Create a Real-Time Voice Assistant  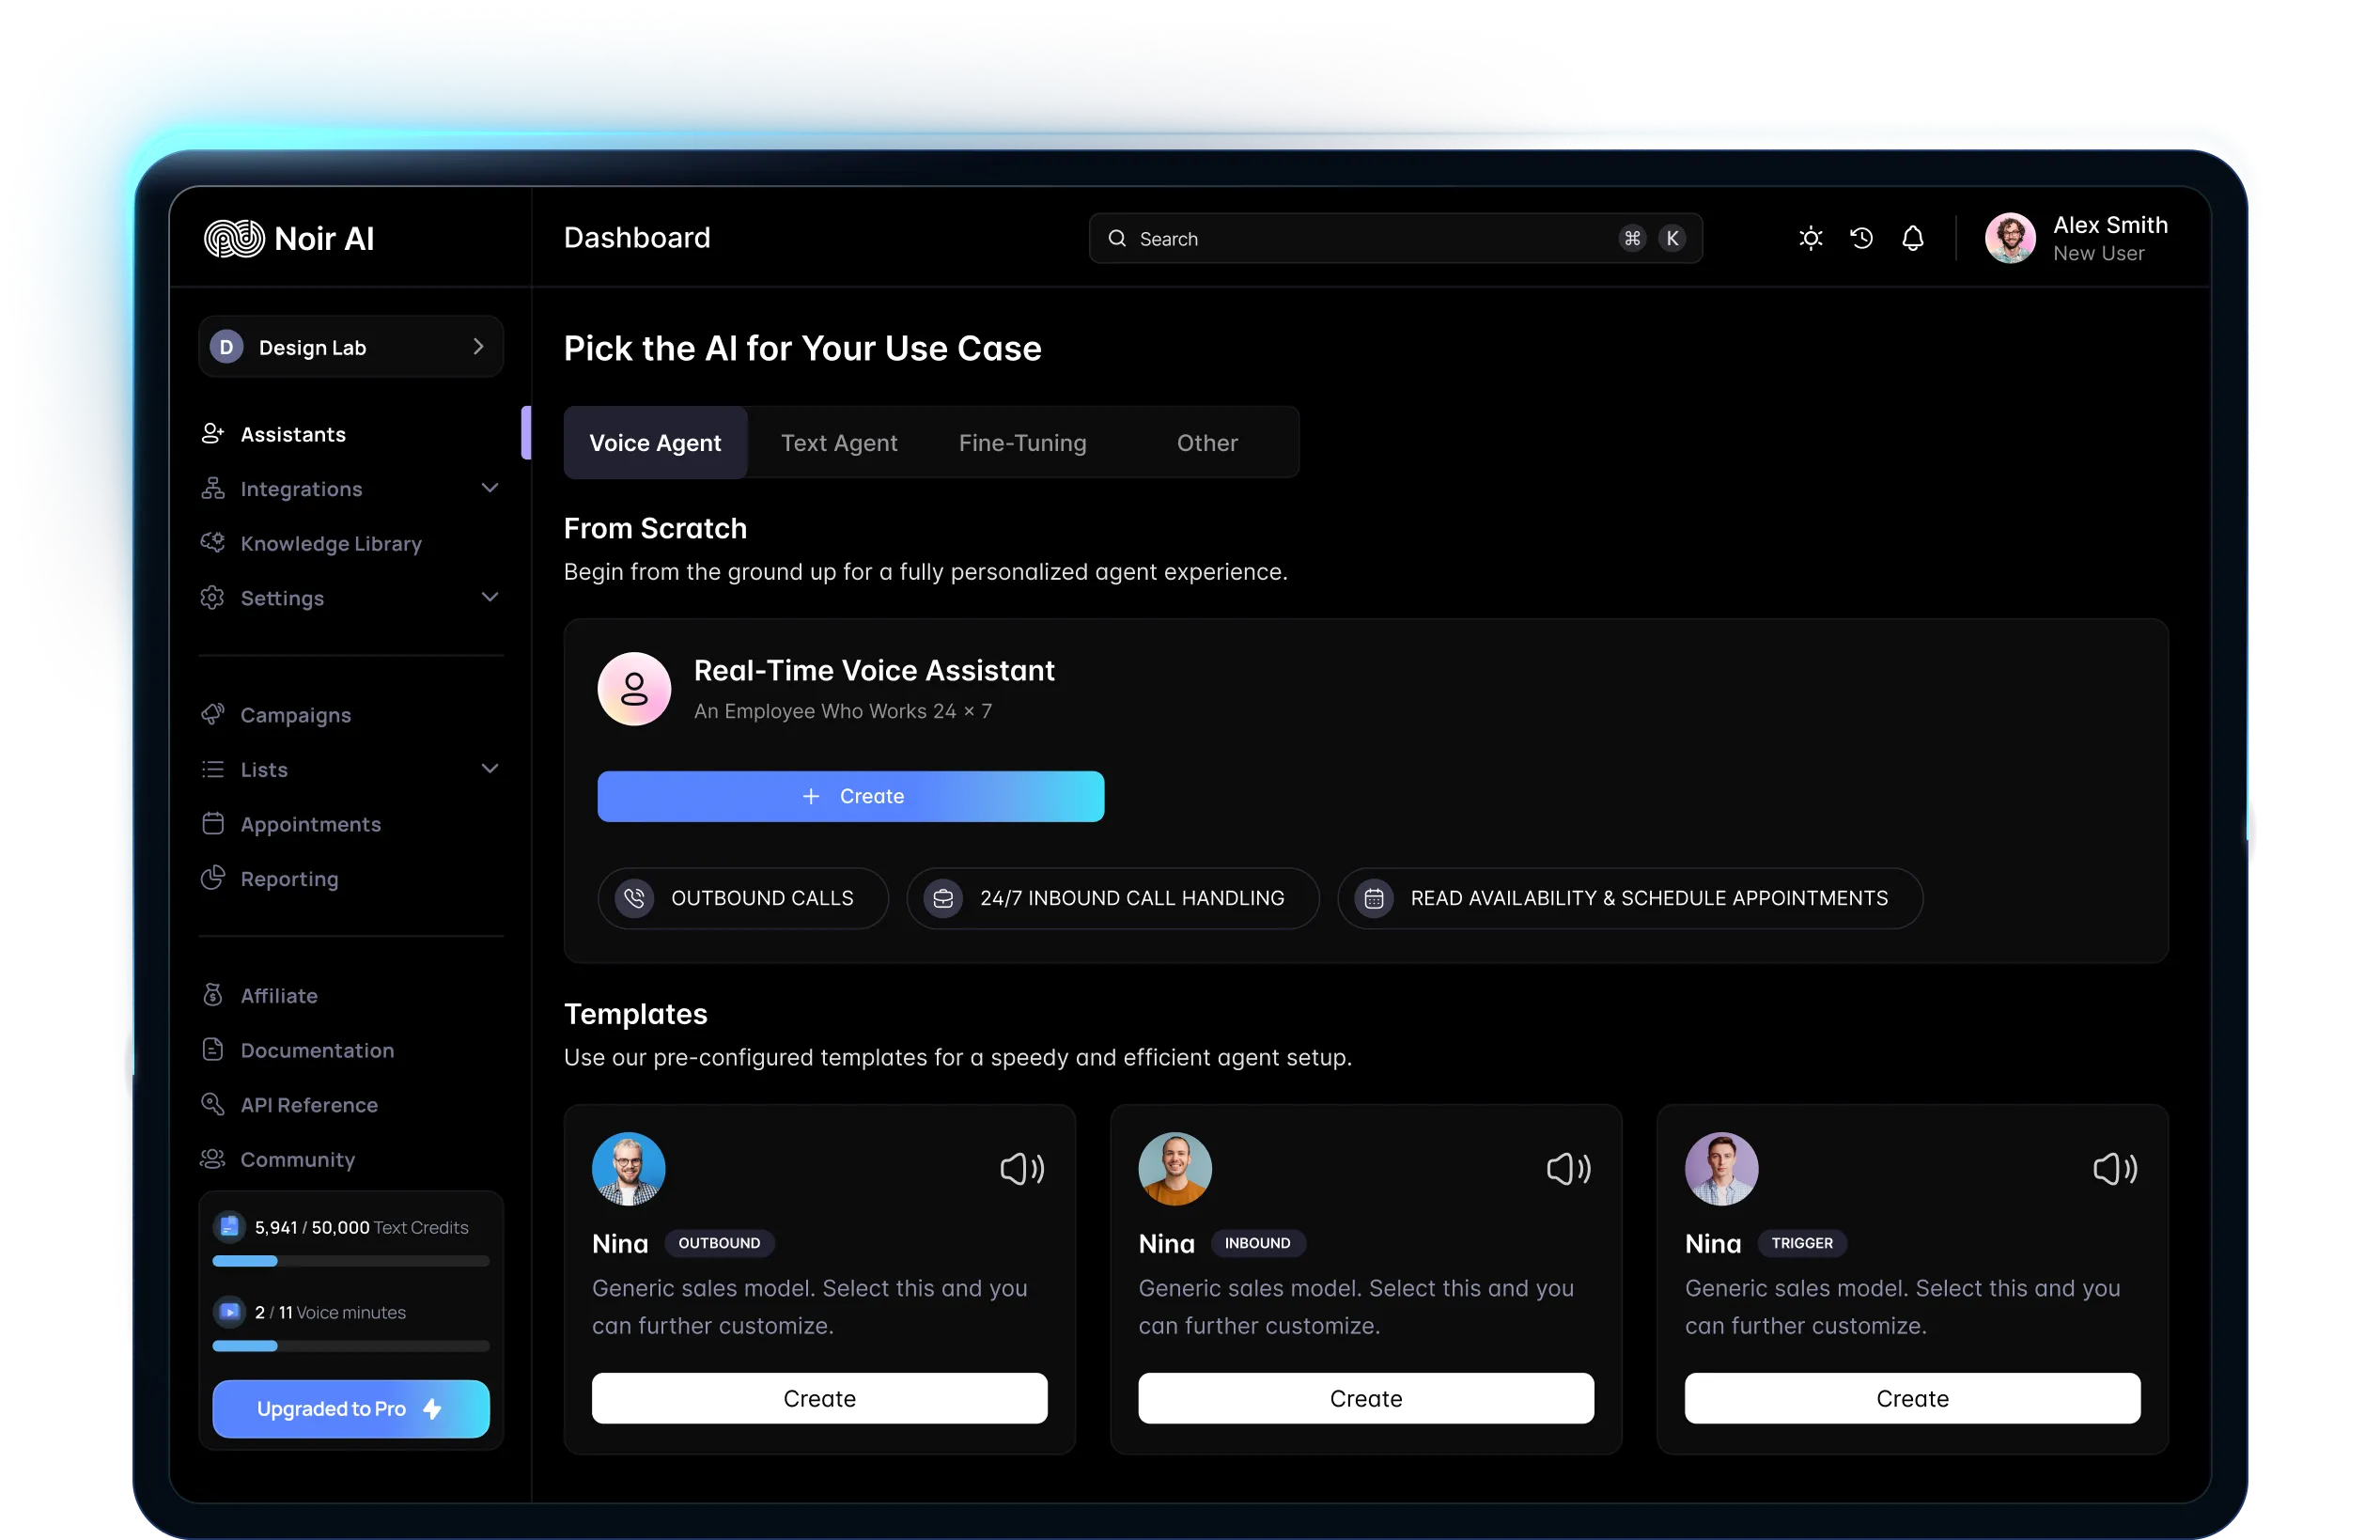point(851,796)
